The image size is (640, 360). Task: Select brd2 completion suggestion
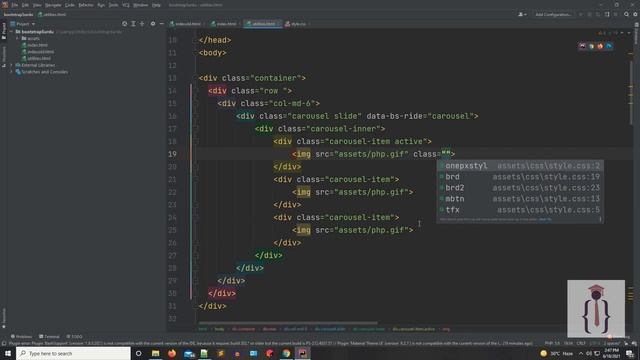520,188
